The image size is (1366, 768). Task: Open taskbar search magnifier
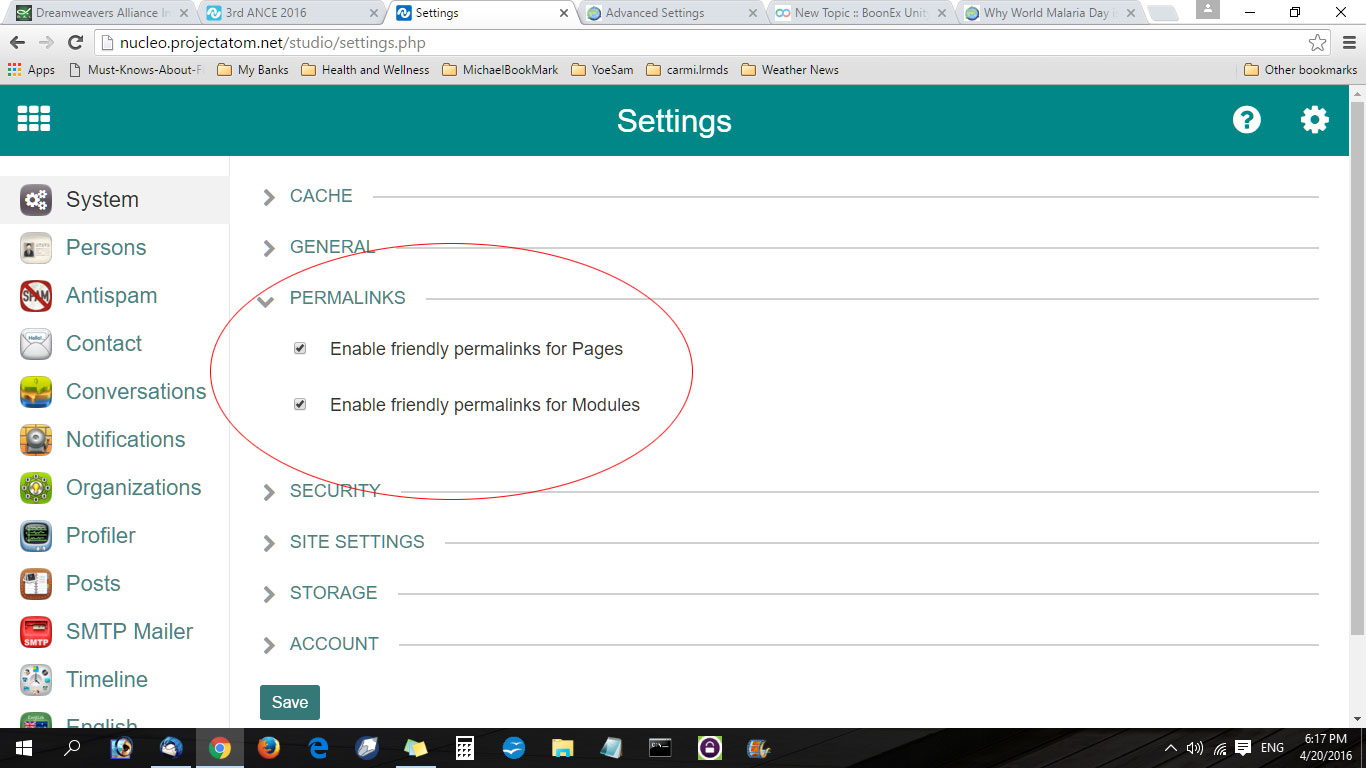coord(72,748)
